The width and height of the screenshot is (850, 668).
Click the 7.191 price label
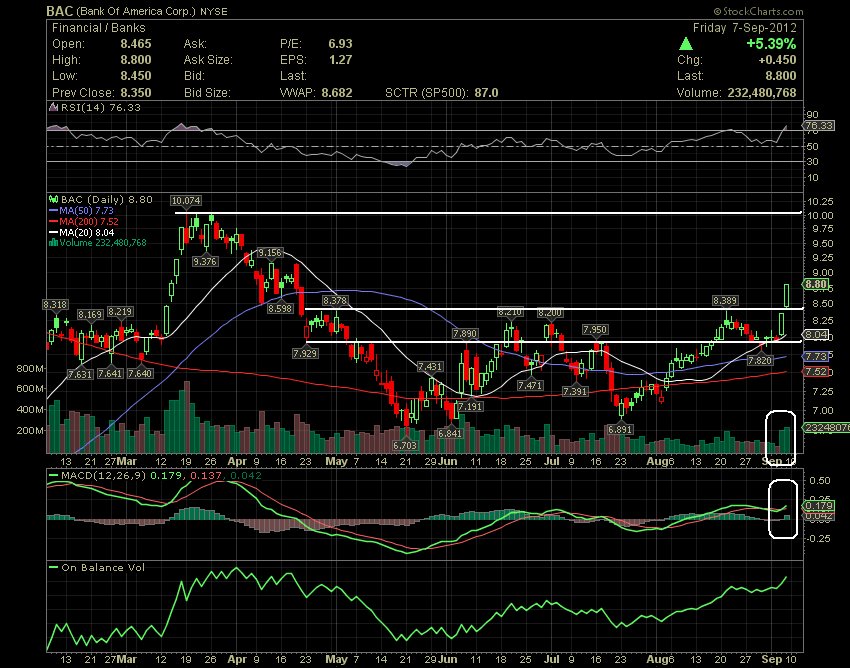[470, 406]
